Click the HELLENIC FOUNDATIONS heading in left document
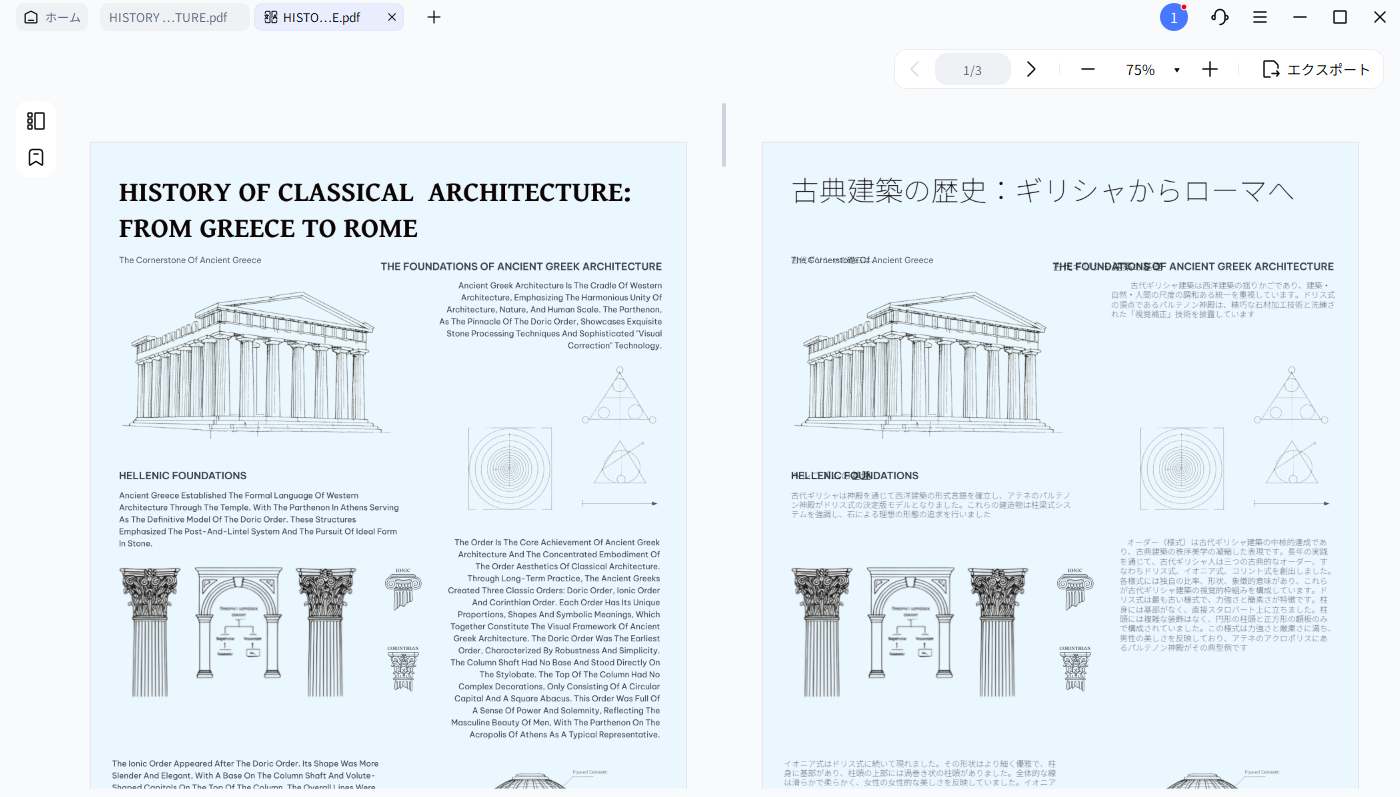 point(182,476)
